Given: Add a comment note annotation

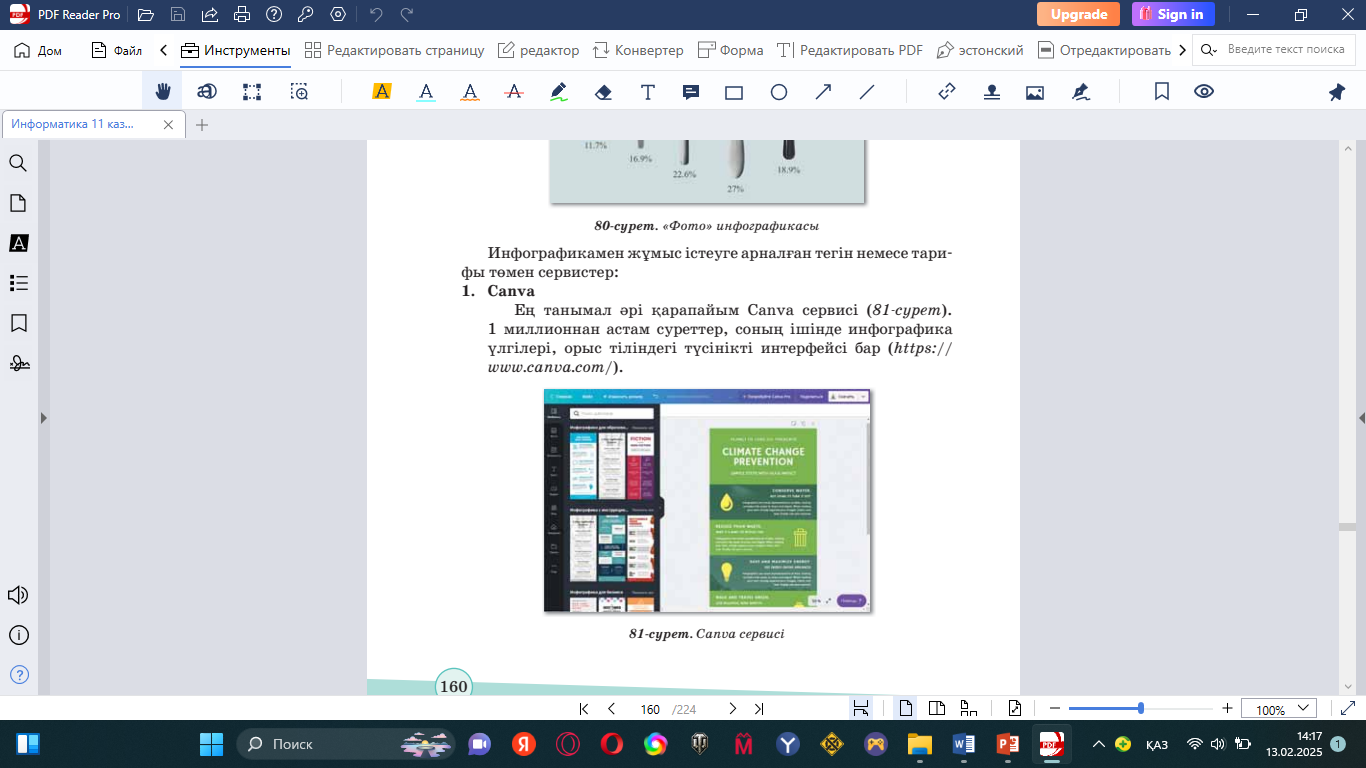Looking at the screenshot, I should click(x=690, y=92).
